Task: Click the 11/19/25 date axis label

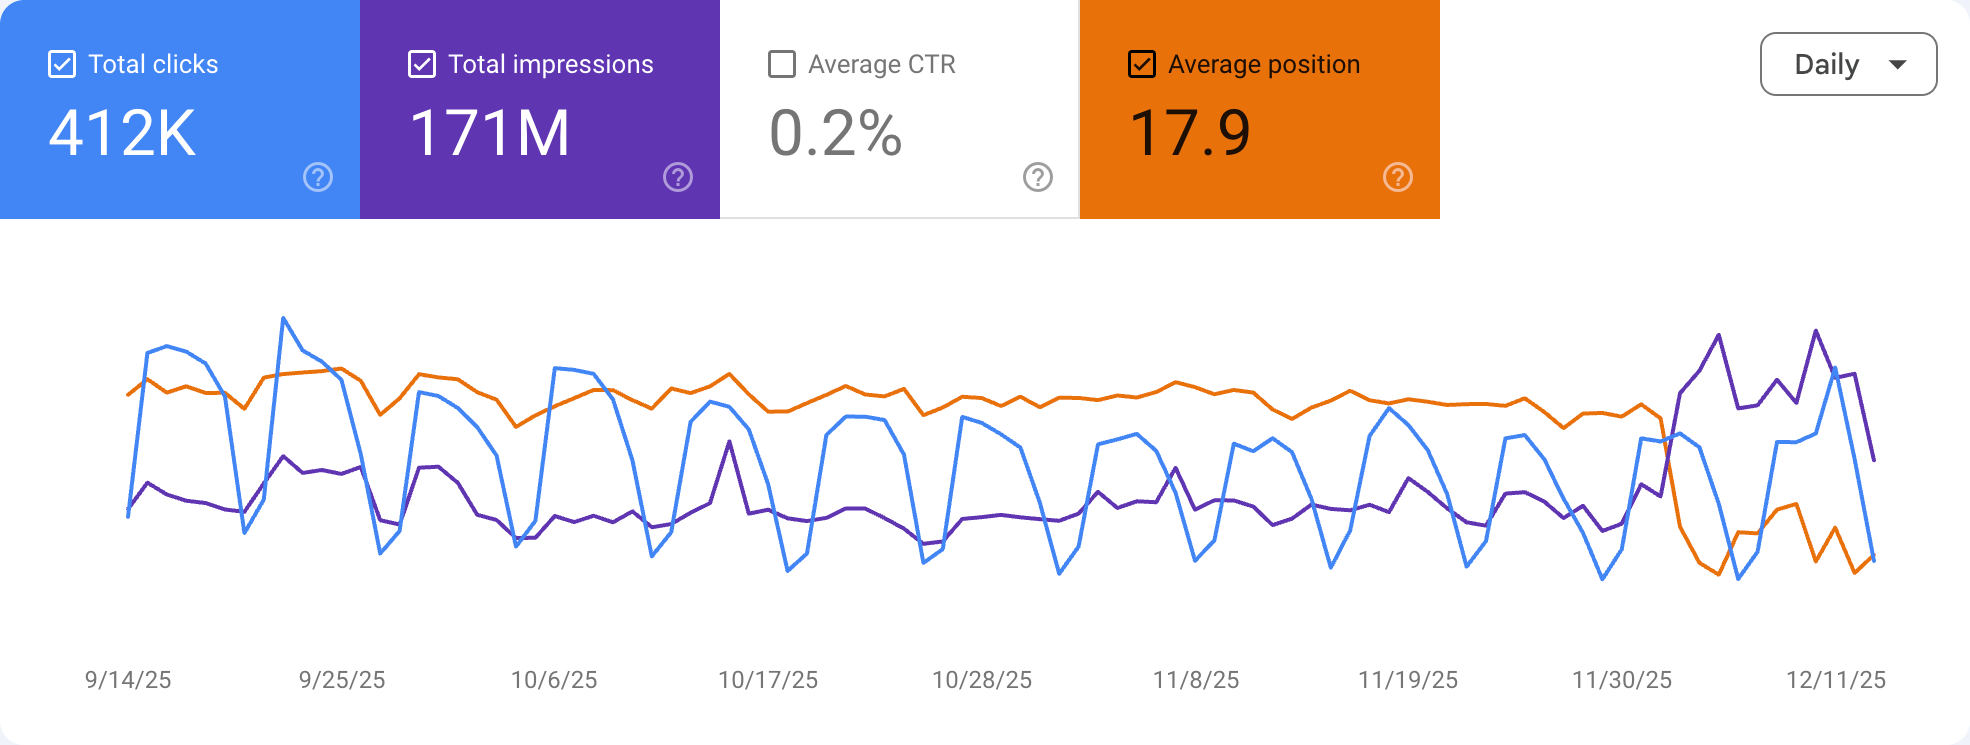Action: pyautogui.click(x=1408, y=680)
